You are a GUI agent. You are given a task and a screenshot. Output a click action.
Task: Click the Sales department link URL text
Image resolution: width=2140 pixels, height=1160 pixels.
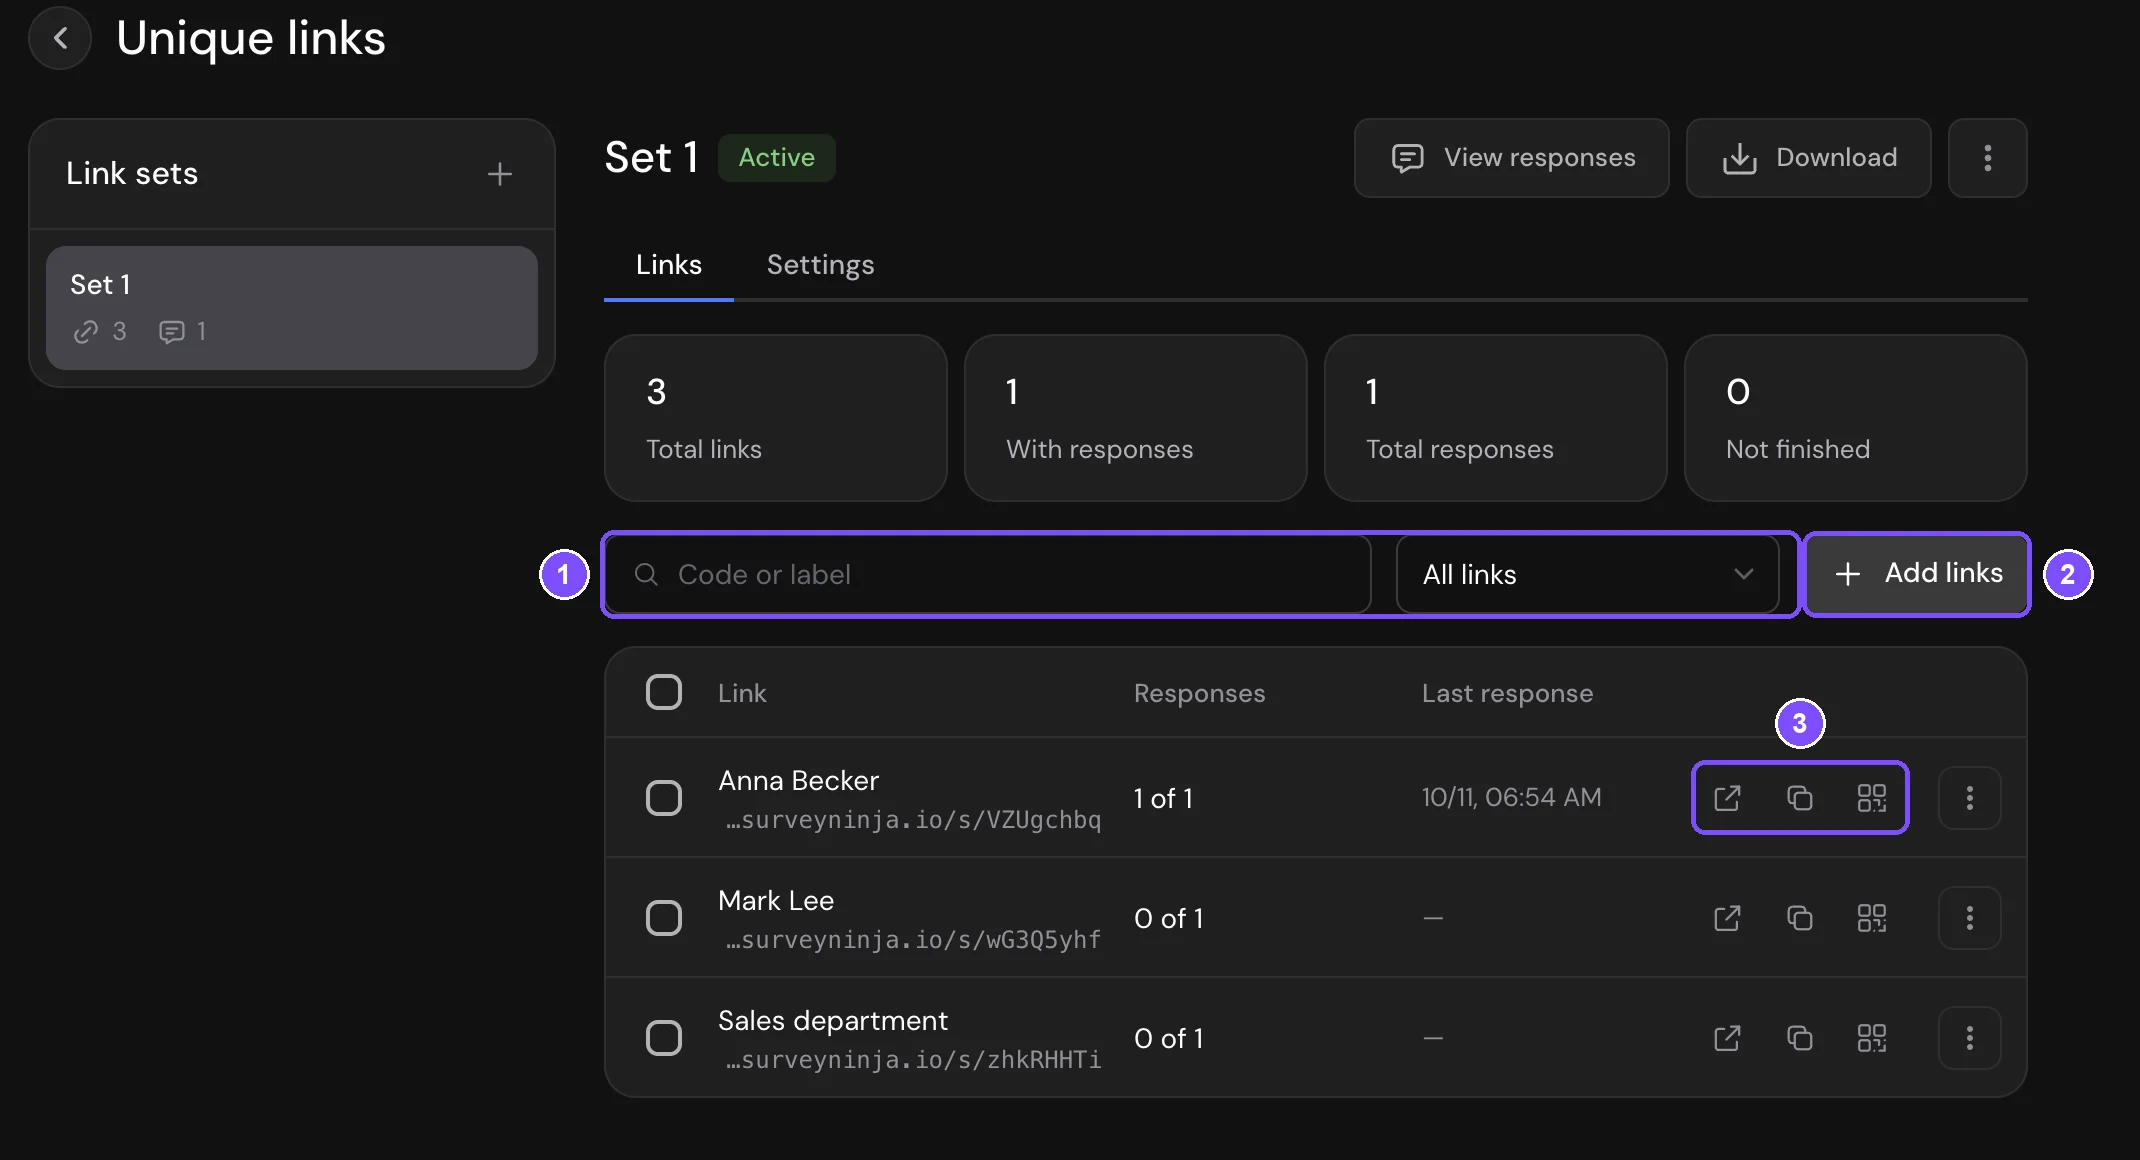point(913,1060)
